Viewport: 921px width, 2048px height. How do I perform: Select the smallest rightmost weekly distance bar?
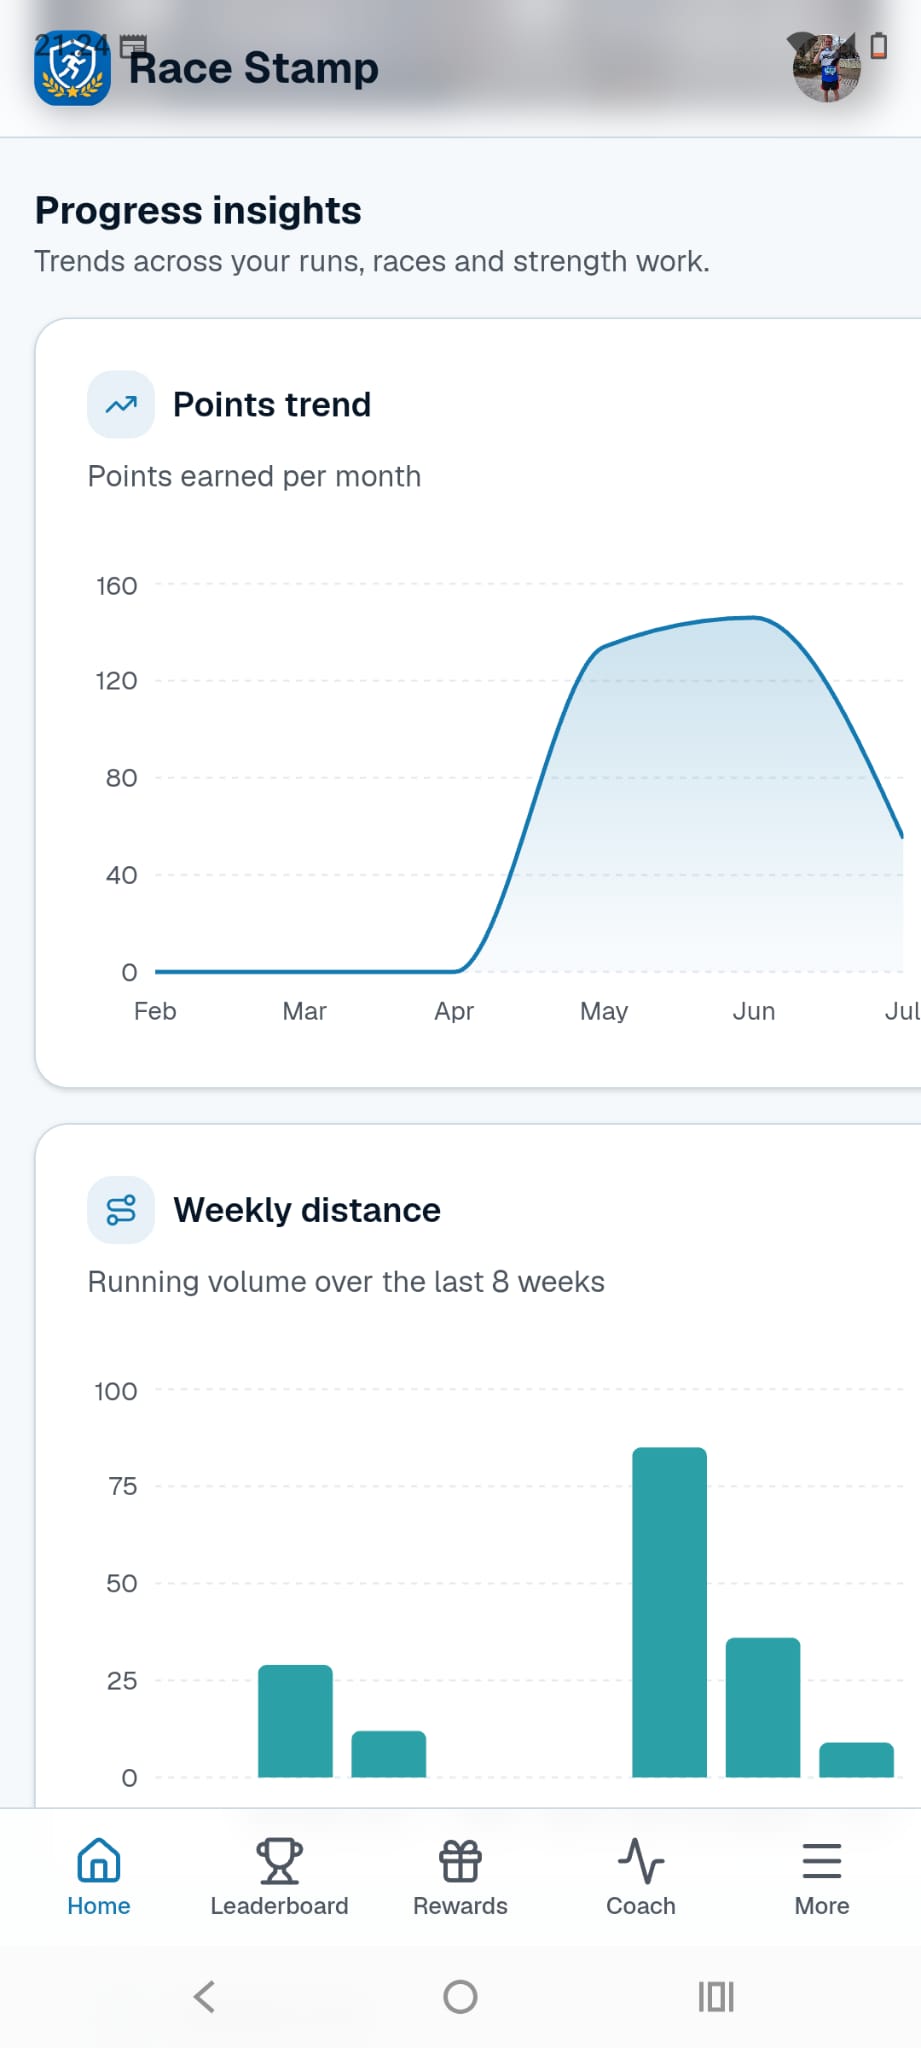[x=856, y=1760]
